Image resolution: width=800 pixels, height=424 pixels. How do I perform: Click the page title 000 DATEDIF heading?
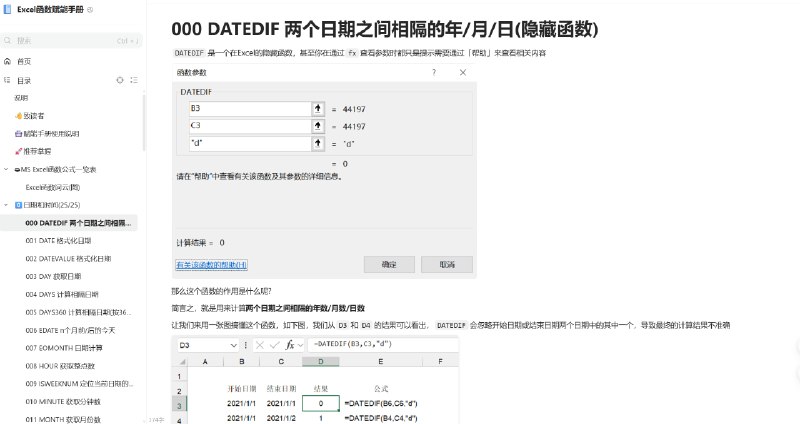click(x=385, y=29)
